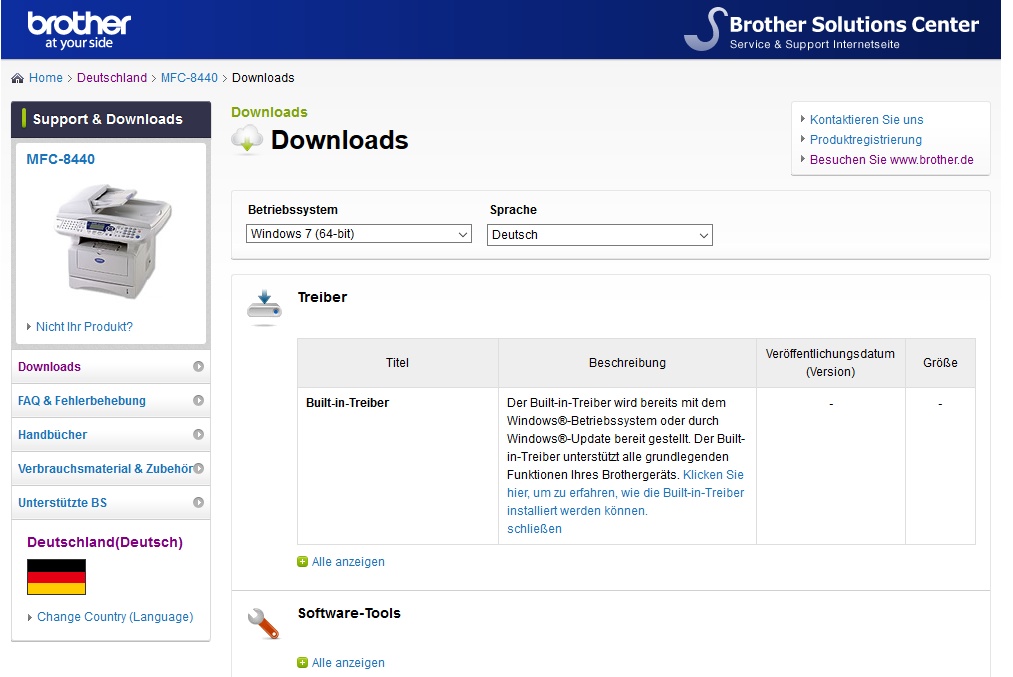Click the Titel column header
The height and width of the screenshot is (677, 1013).
click(397, 362)
